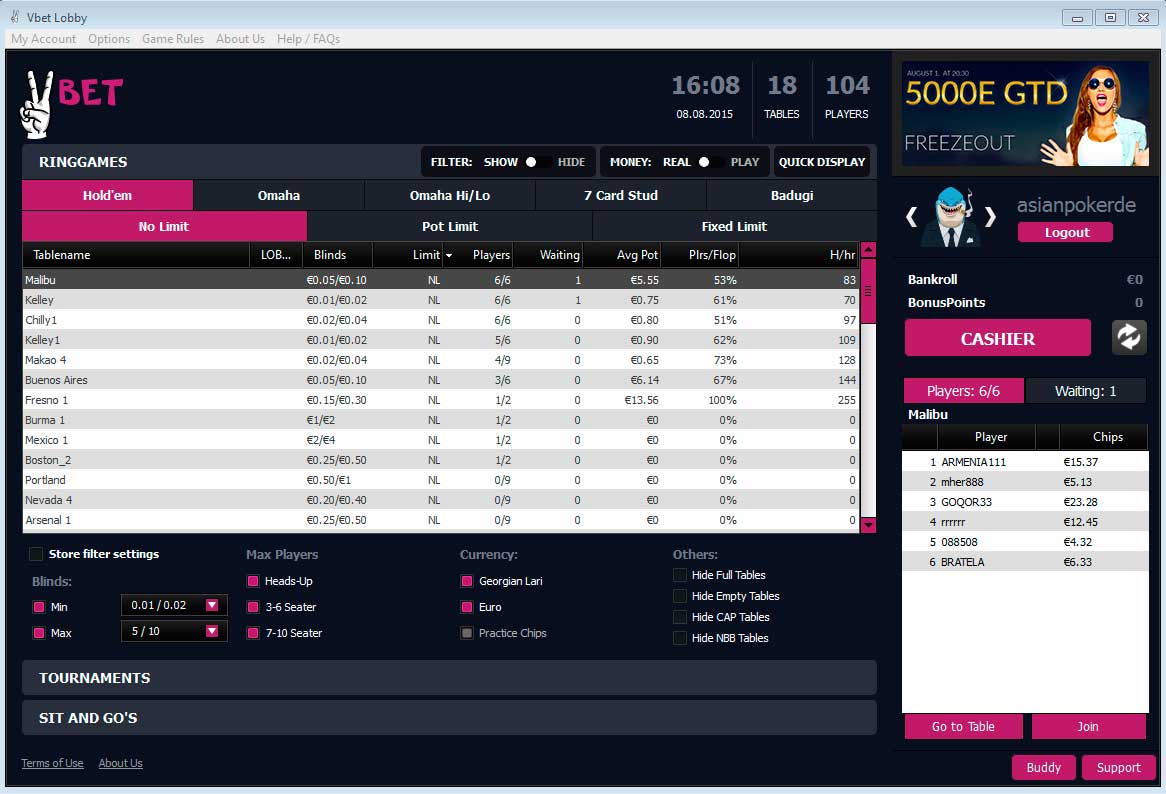This screenshot has height=794, width=1166.
Task: Open the About Us menu
Action: pos(240,39)
